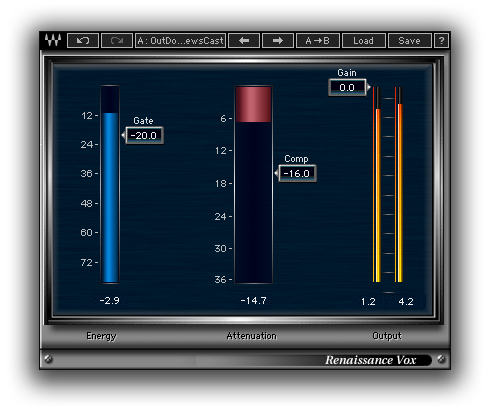Open the preset name menu A: OutDo...ewsCast
The image size is (496, 406).
[x=180, y=41]
